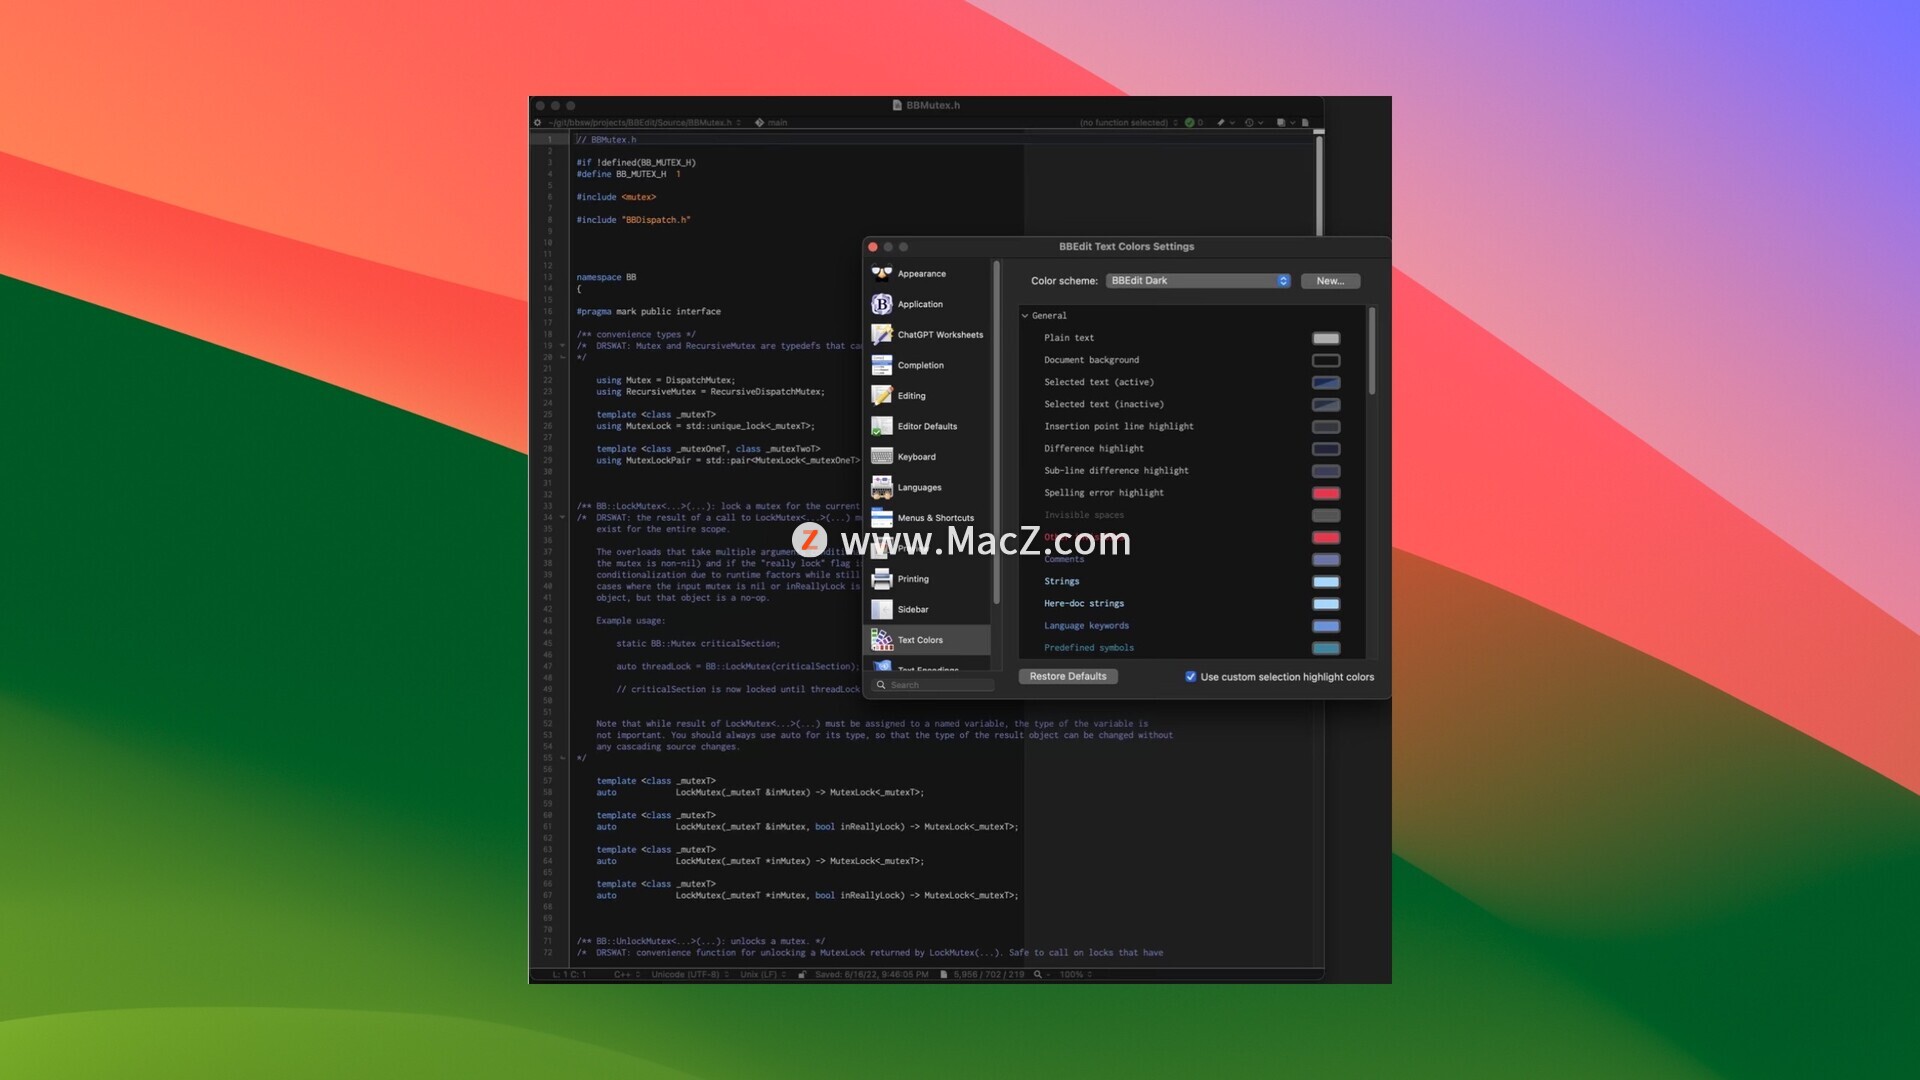This screenshot has width=1920, height=1080.
Task: Open the Sidebar settings icon
Action: [881, 609]
